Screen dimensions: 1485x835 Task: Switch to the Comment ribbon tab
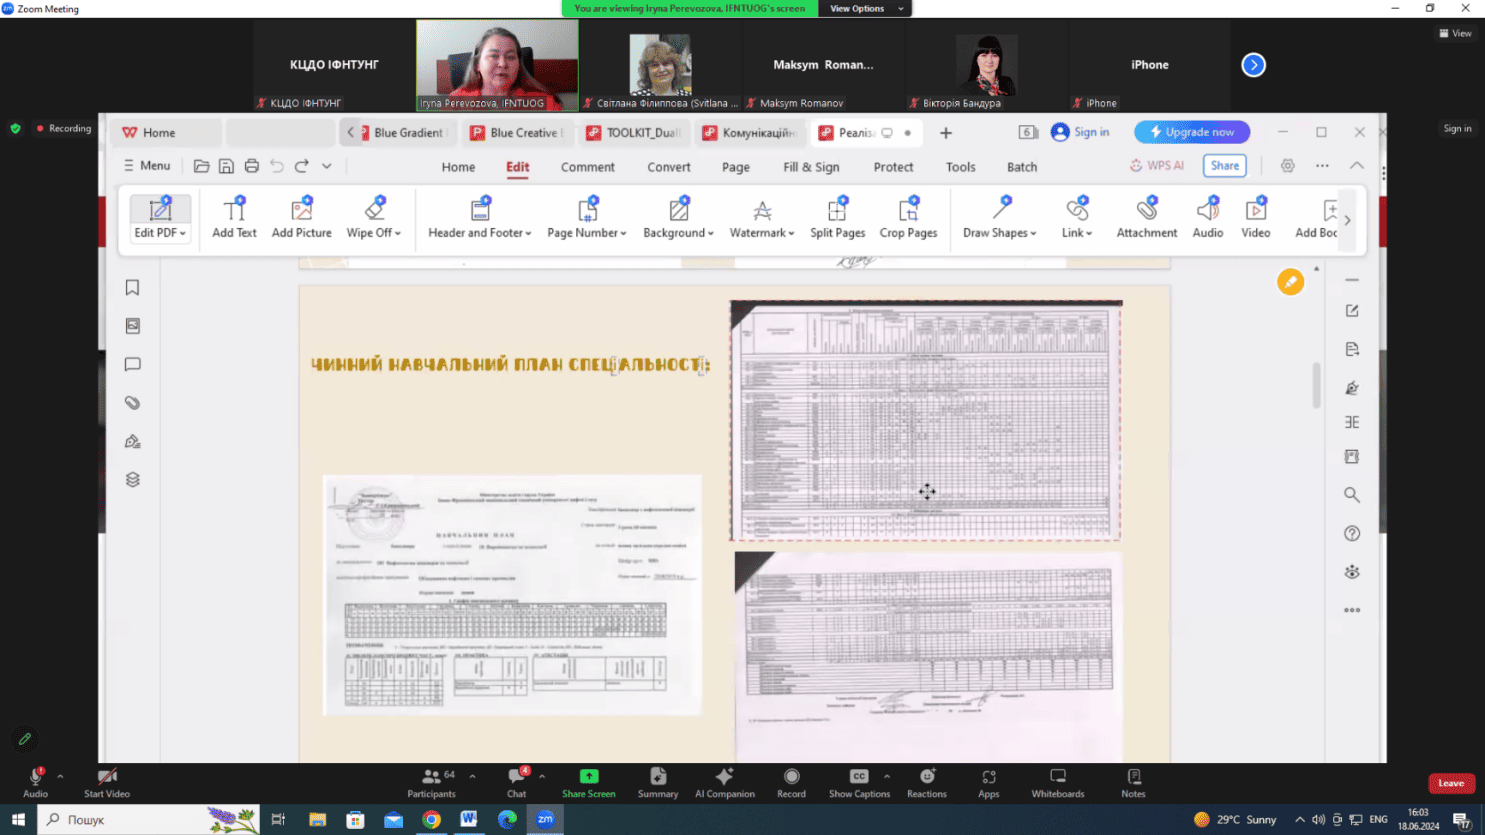pyautogui.click(x=587, y=167)
